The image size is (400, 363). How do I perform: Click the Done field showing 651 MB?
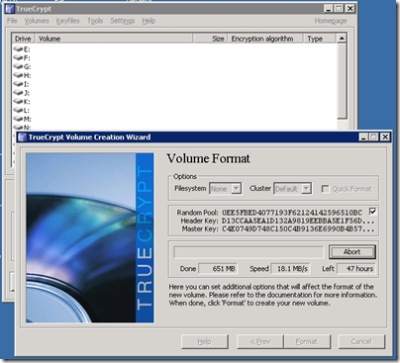click(x=218, y=269)
